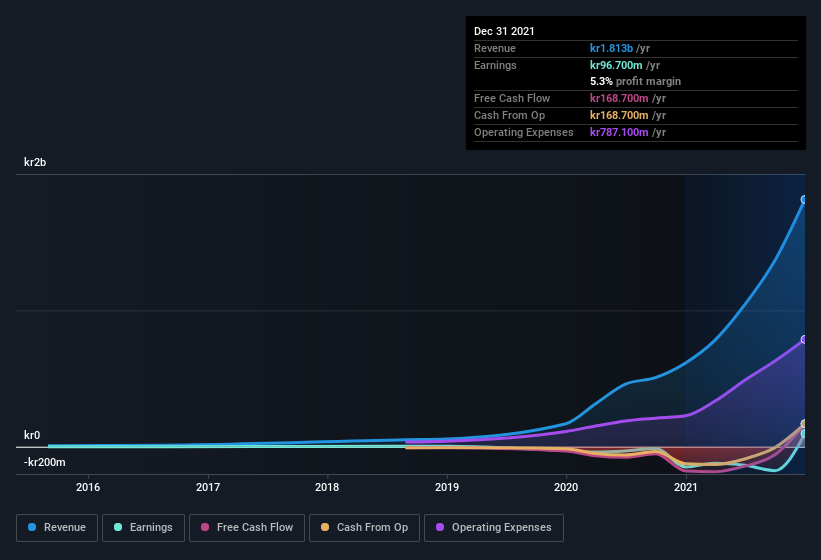Click the 5.3% profit margin text
This screenshot has width=821, height=560.
coord(635,82)
